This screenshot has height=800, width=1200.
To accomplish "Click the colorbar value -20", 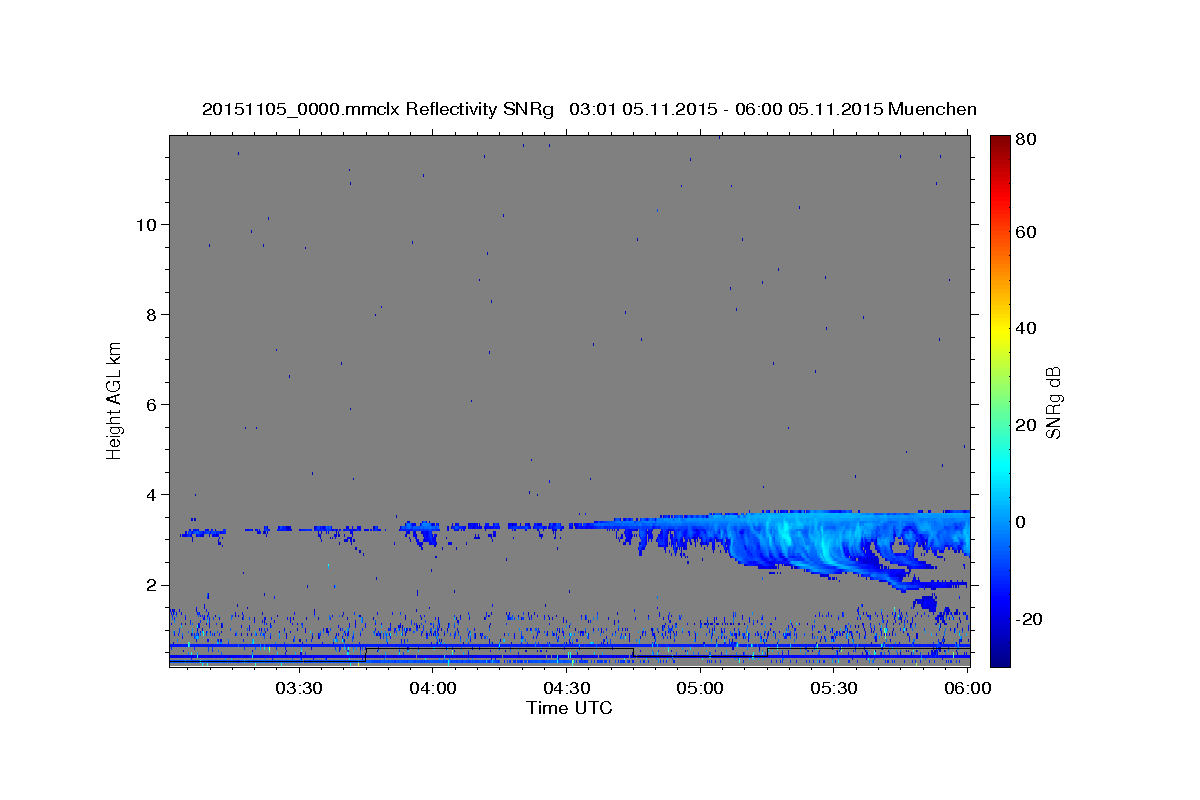I will tap(1029, 618).
